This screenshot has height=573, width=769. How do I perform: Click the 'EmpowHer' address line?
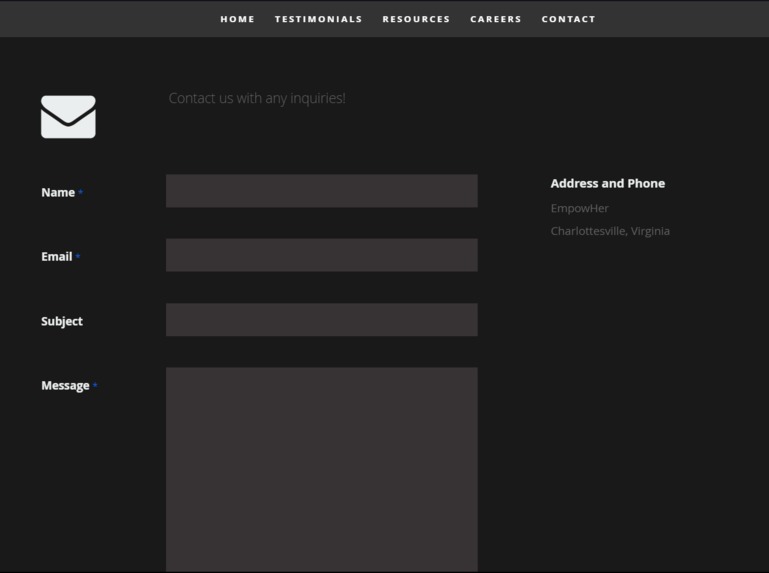coord(579,208)
